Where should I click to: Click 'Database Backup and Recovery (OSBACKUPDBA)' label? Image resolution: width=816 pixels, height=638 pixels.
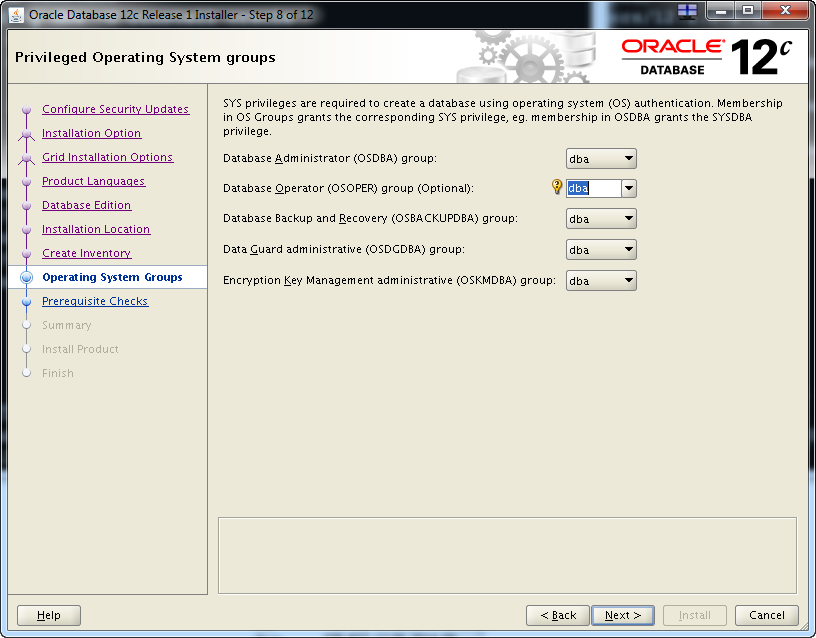click(371, 219)
